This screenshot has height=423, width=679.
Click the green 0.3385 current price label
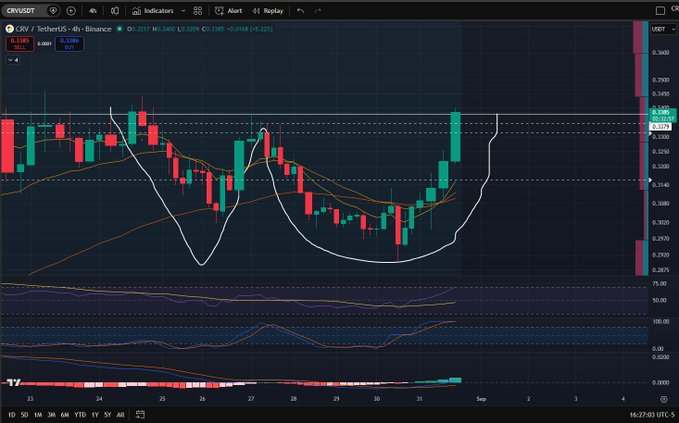[662, 115]
